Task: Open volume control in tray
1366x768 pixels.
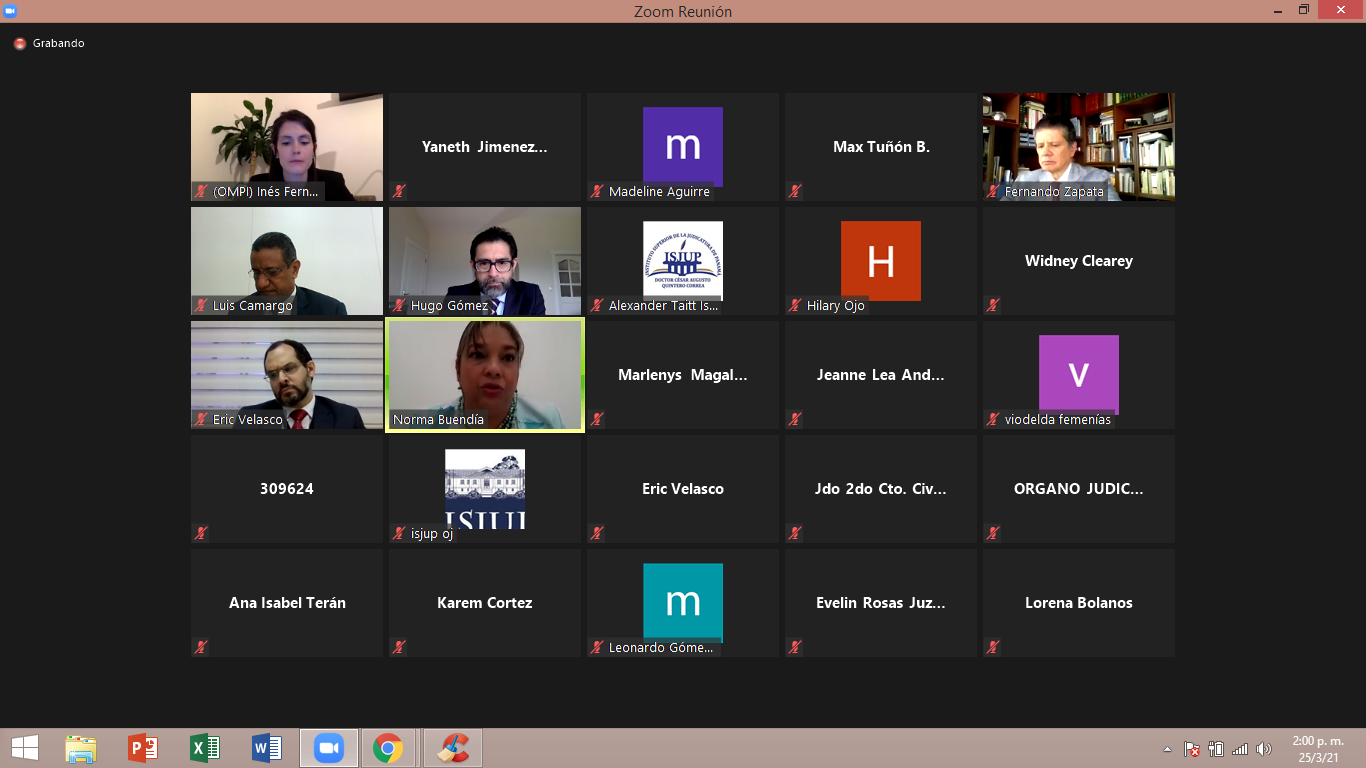Action: 1264,749
